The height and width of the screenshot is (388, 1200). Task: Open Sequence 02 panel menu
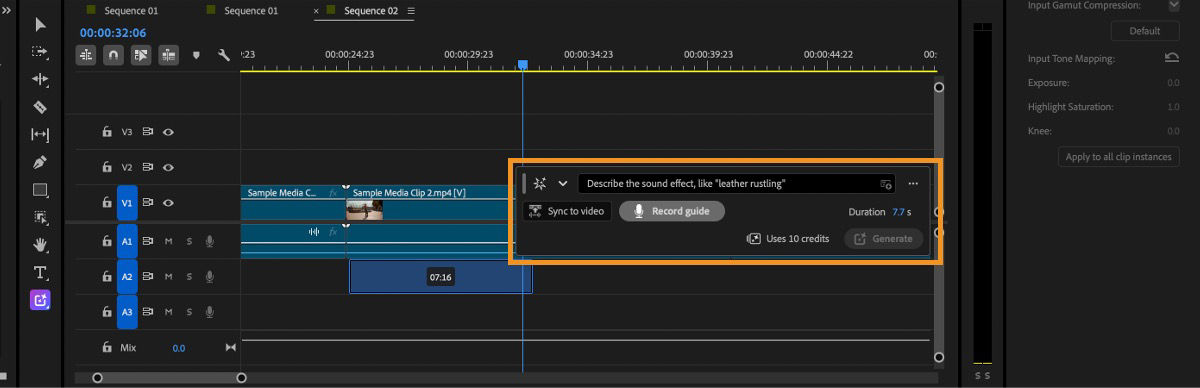click(x=411, y=11)
